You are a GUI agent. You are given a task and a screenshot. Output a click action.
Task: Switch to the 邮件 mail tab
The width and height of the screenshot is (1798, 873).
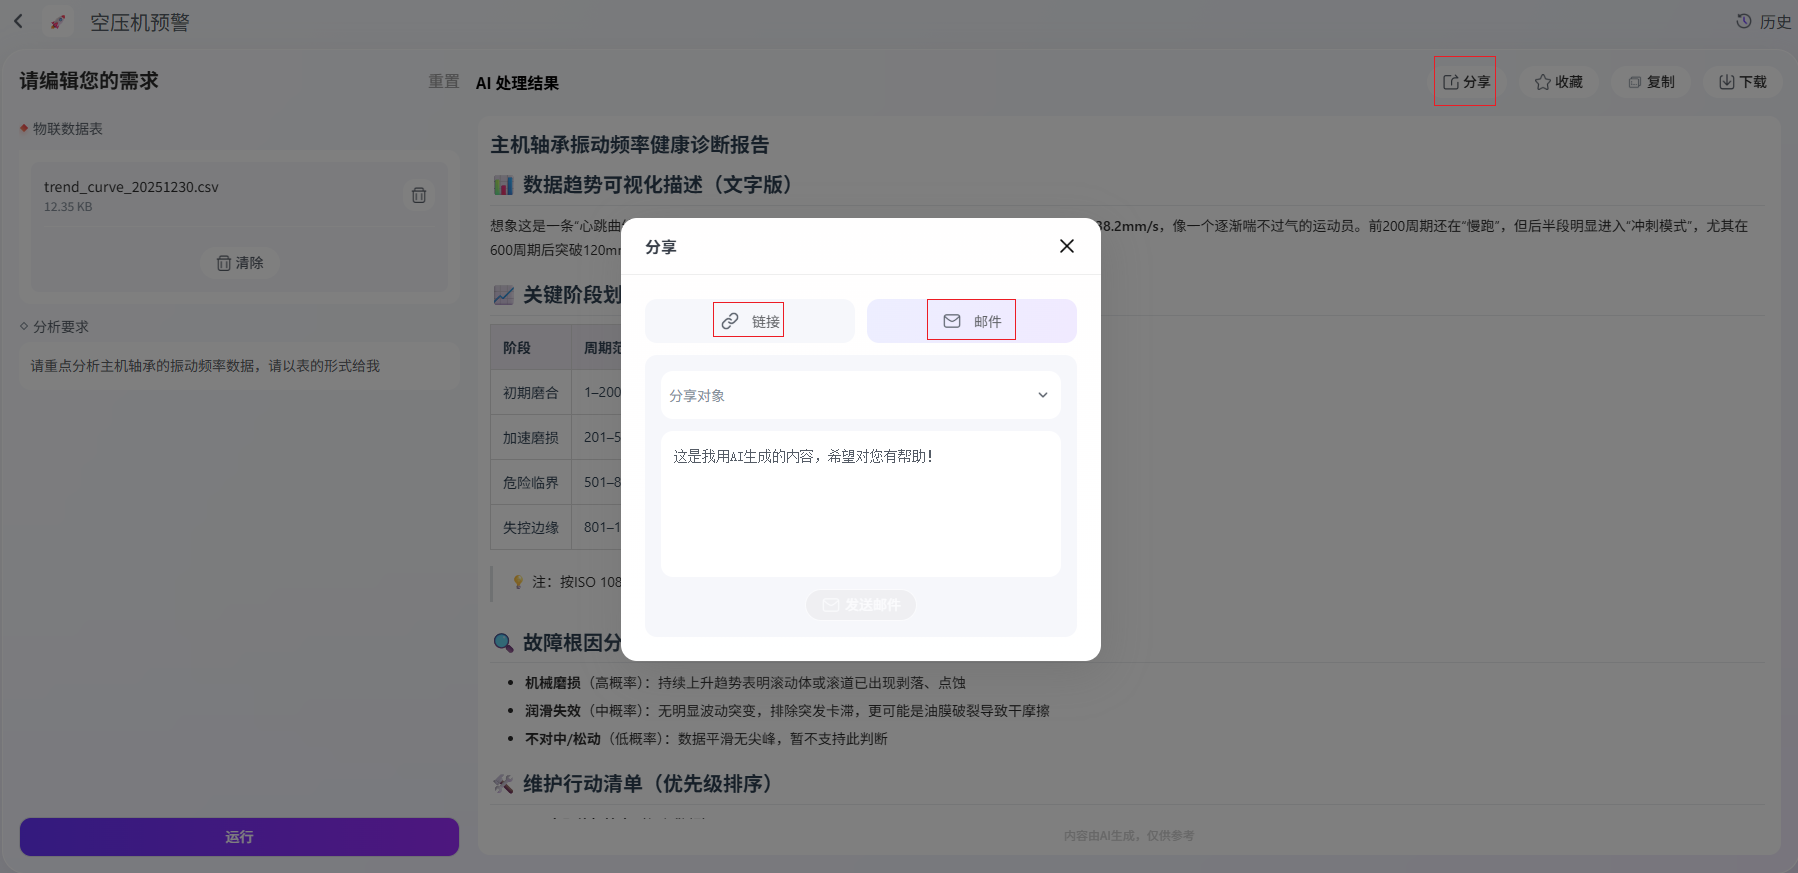[x=972, y=321]
